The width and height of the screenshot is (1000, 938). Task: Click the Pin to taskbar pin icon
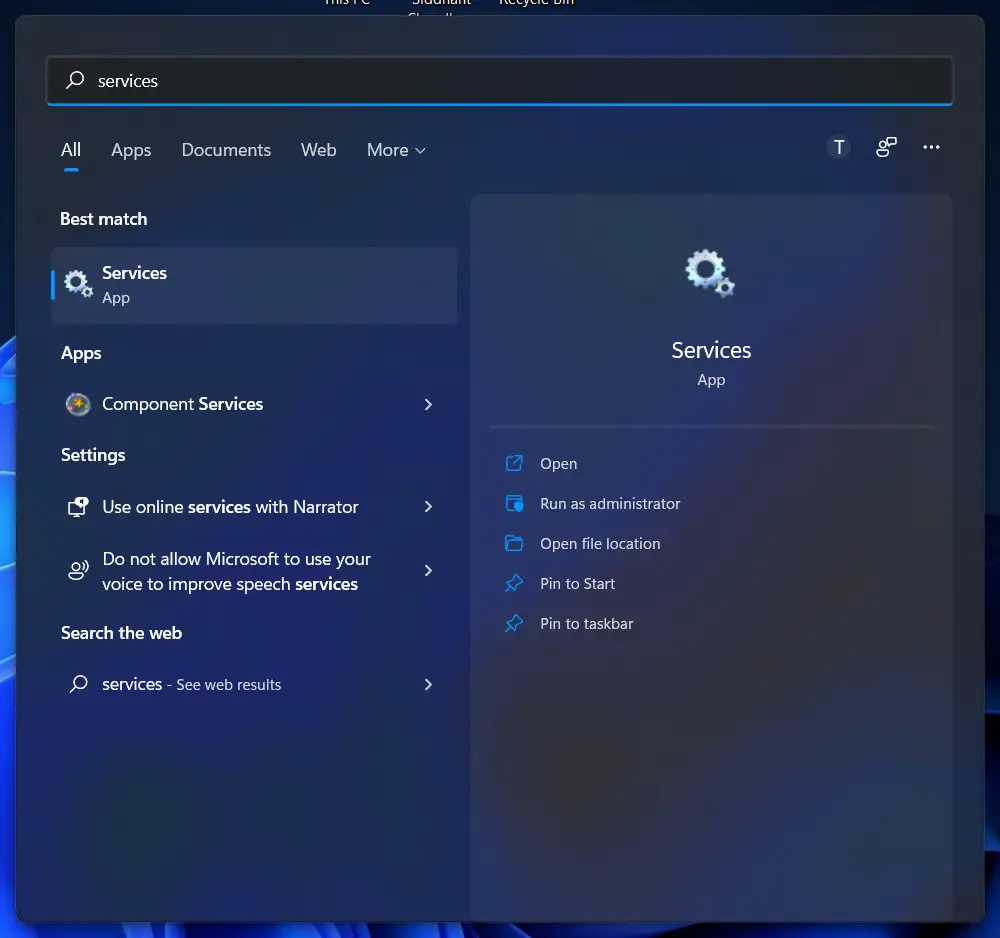coord(514,623)
